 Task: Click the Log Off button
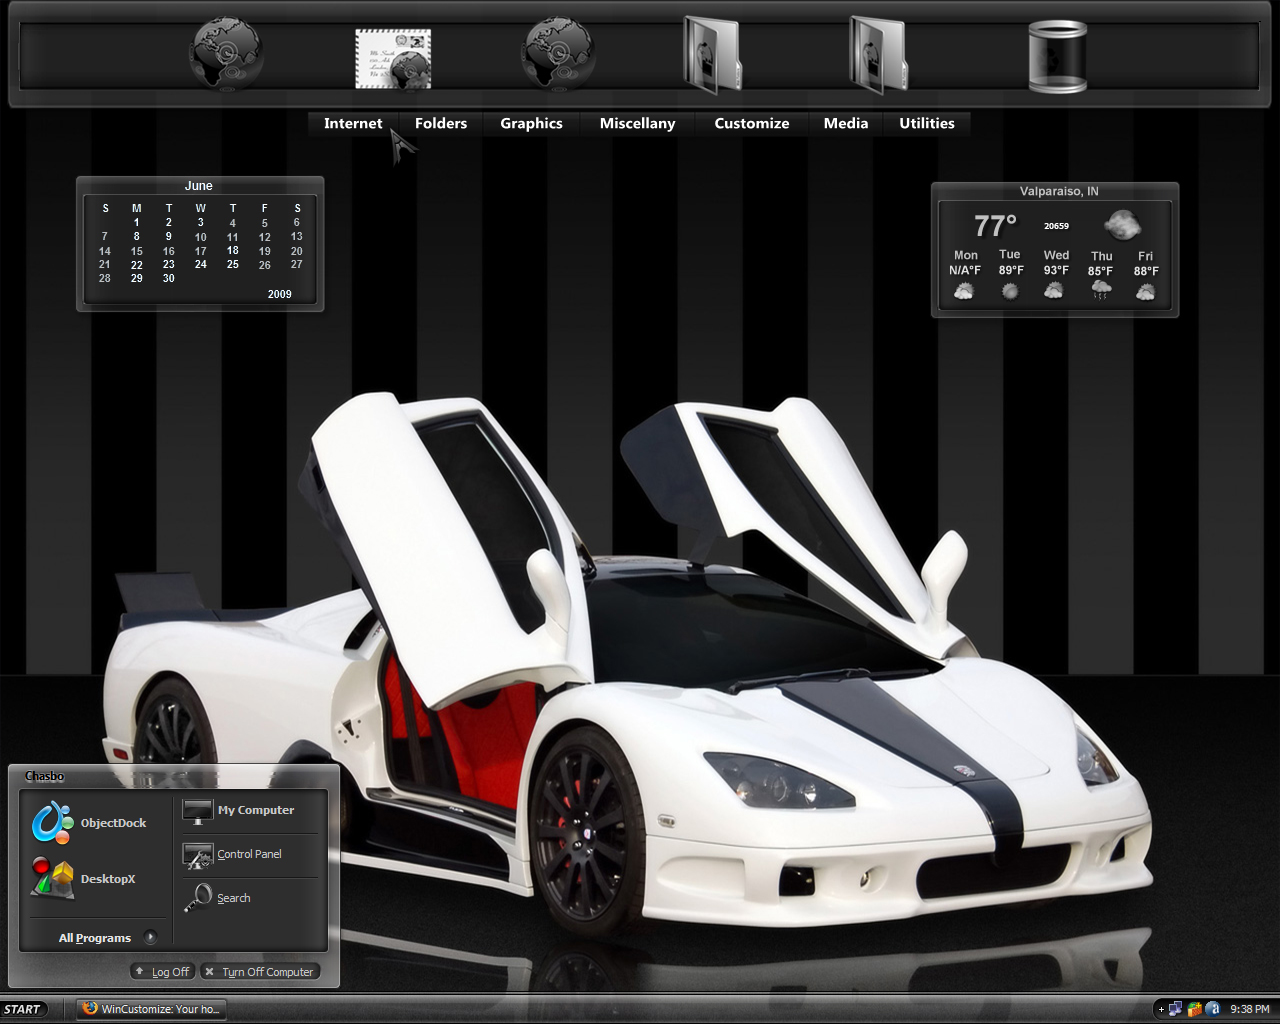coord(162,971)
